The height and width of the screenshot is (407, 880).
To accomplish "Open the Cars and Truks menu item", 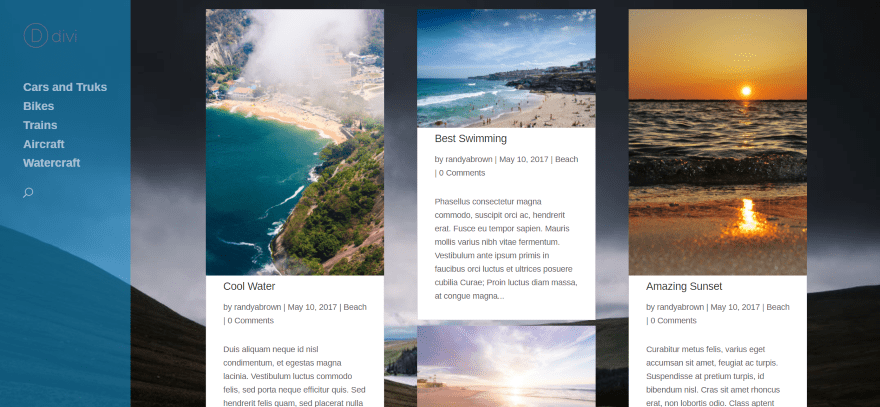I will click(65, 87).
